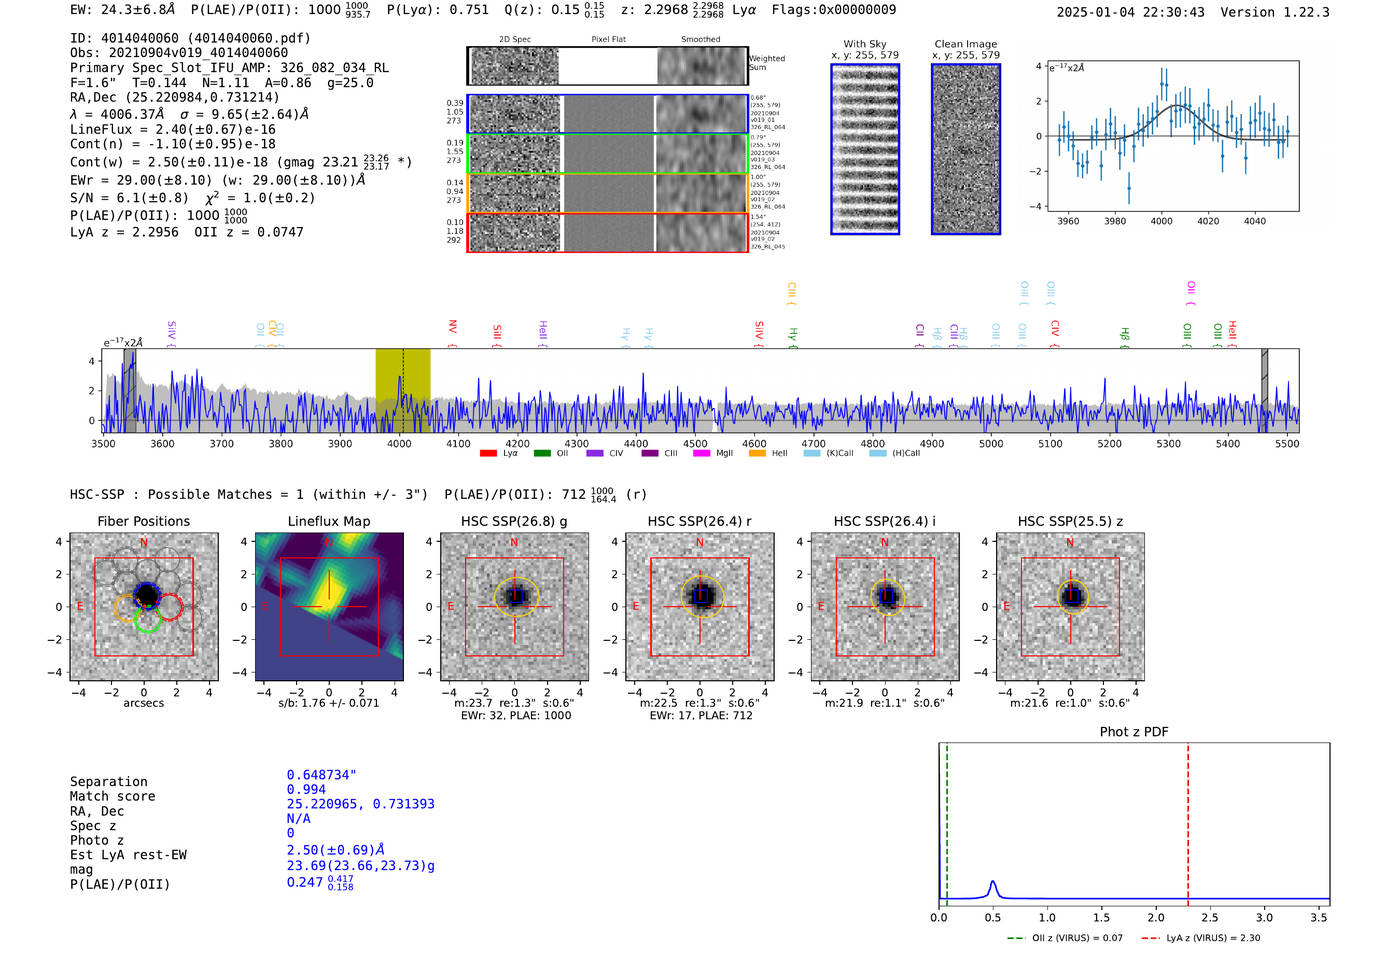
Task: Select the Weighted Sum 2D spectrum row
Action: click(x=608, y=66)
